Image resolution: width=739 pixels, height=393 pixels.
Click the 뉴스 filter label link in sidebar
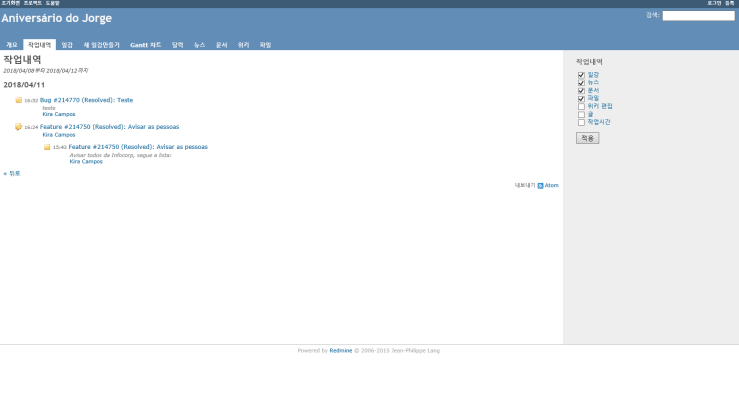(x=593, y=82)
